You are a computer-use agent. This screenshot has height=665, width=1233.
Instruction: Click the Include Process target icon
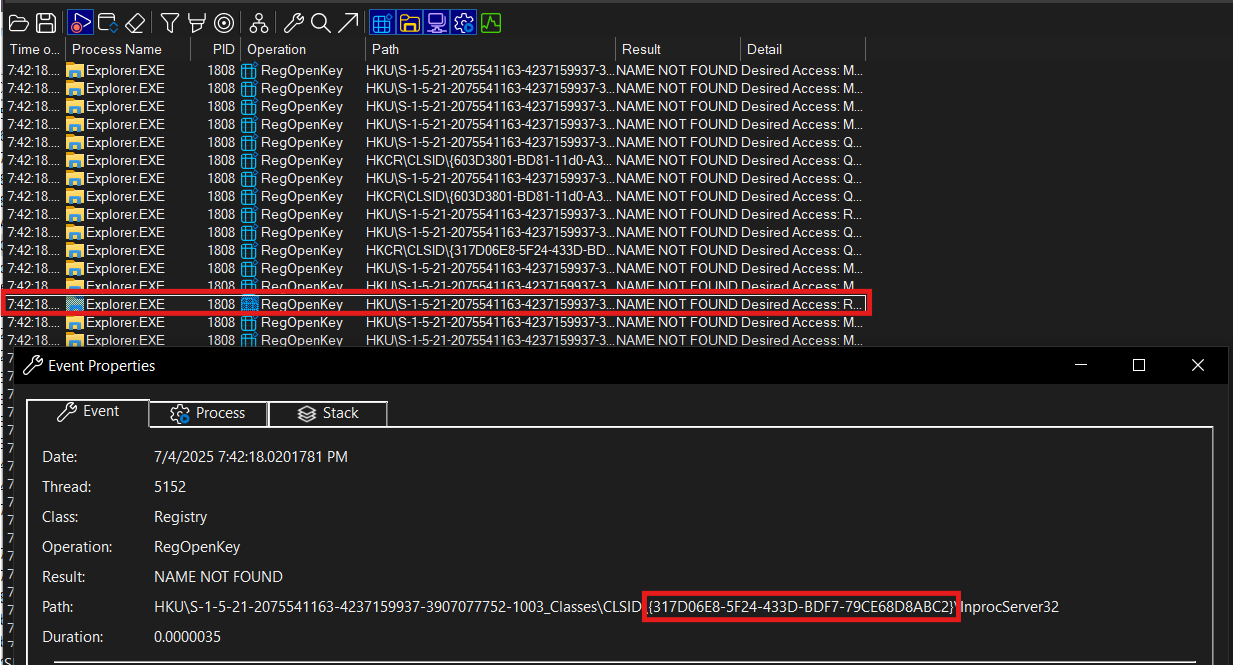[224, 22]
